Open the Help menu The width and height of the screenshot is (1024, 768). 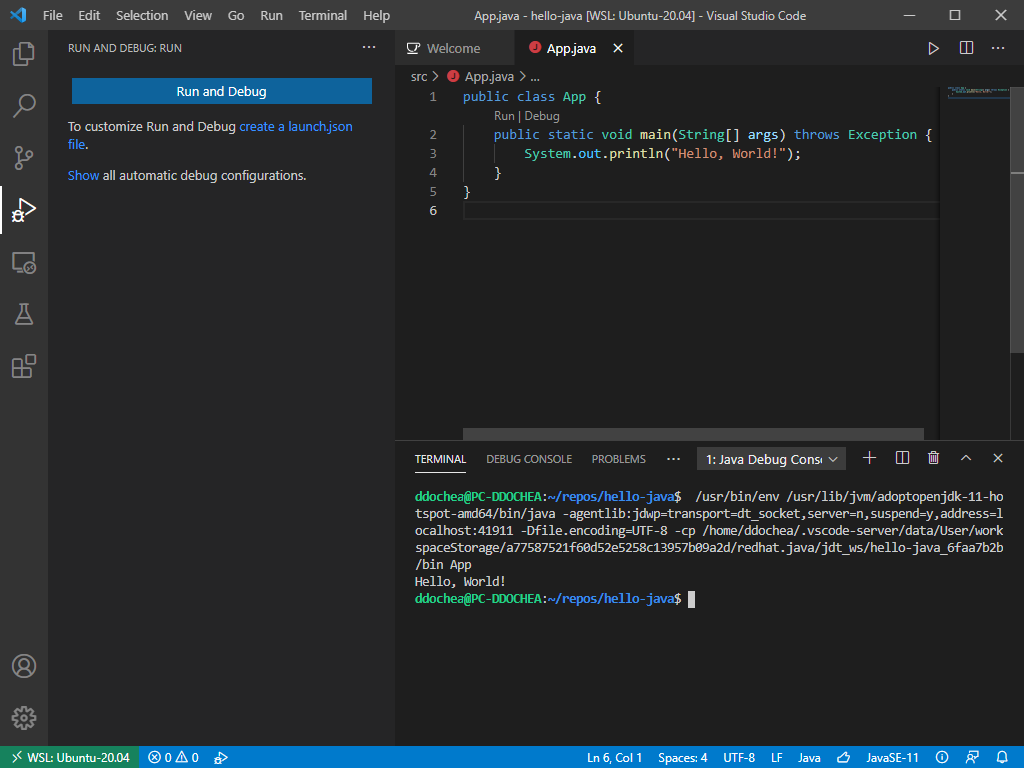376,15
